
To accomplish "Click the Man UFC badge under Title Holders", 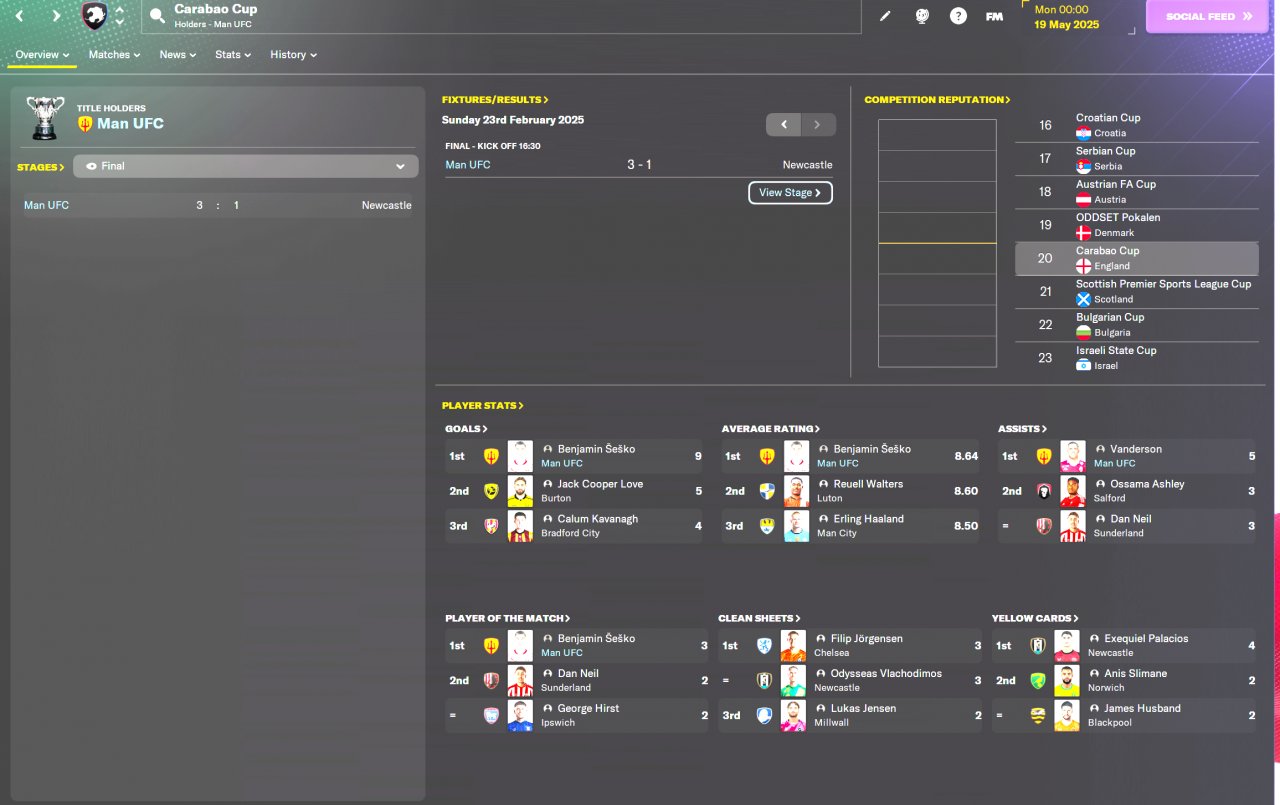I will pyautogui.click(x=85, y=124).
